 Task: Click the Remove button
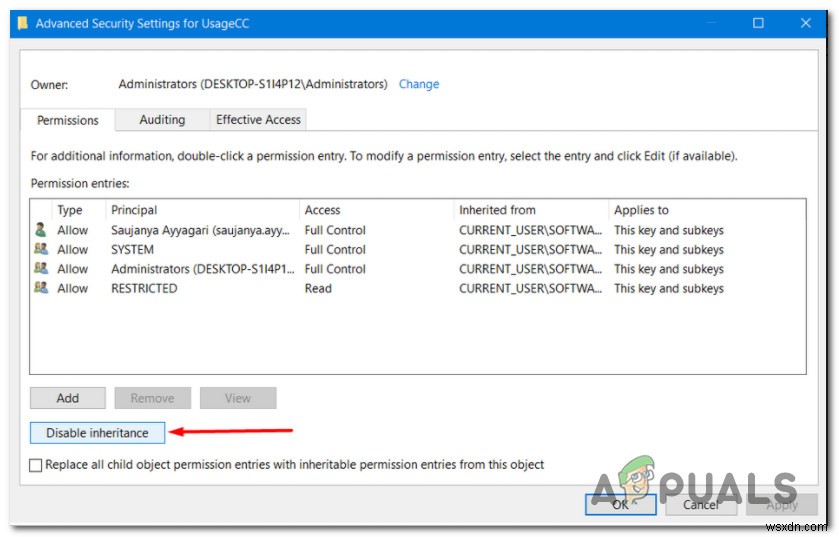152,398
